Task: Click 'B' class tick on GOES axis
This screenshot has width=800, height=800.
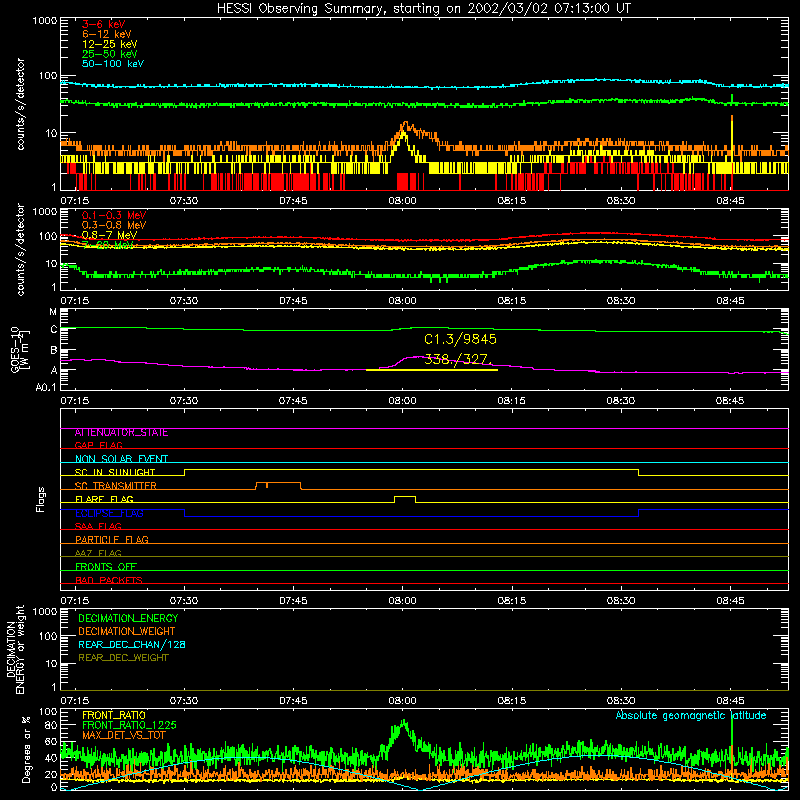Action: click(54, 351)
